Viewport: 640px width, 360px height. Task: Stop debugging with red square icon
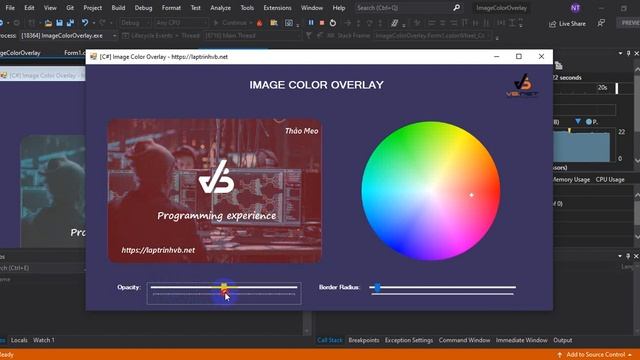pyautogui.click(x=322, y=23)
